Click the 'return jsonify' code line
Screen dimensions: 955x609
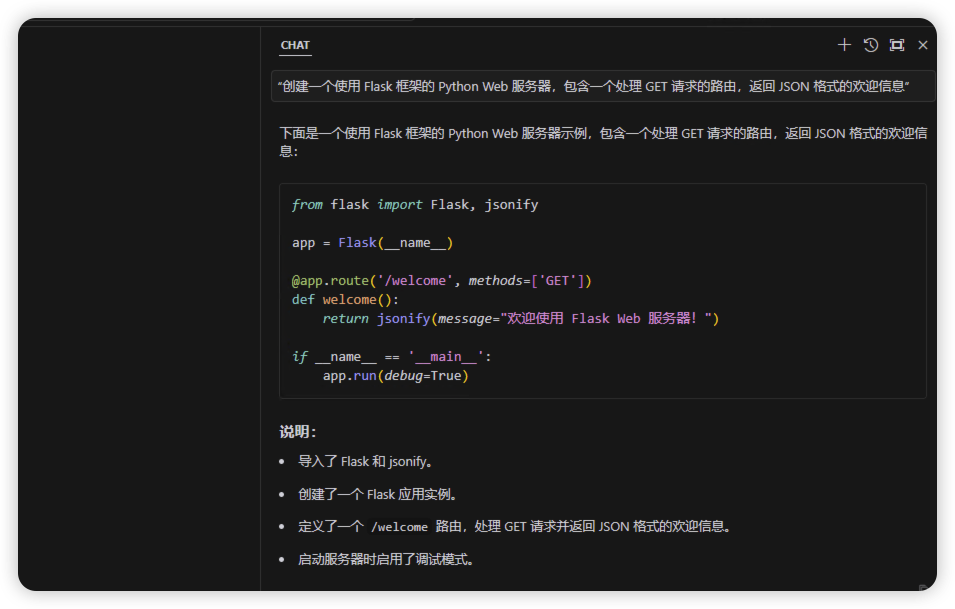[x=521, y=319]
